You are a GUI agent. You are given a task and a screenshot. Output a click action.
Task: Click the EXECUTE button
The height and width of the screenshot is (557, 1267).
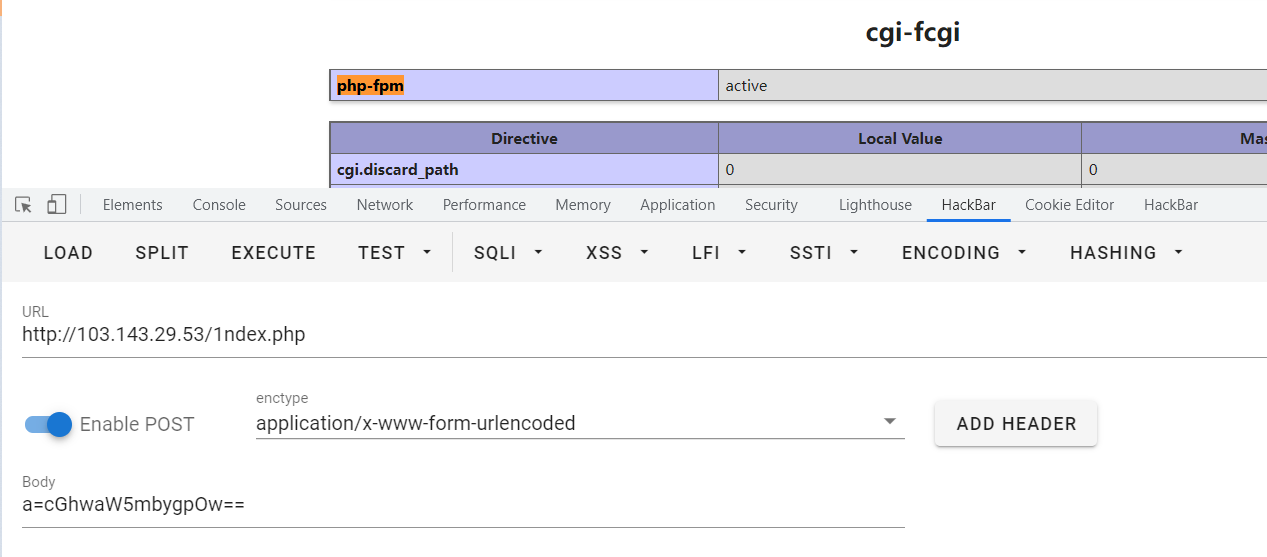pos(274,253)
